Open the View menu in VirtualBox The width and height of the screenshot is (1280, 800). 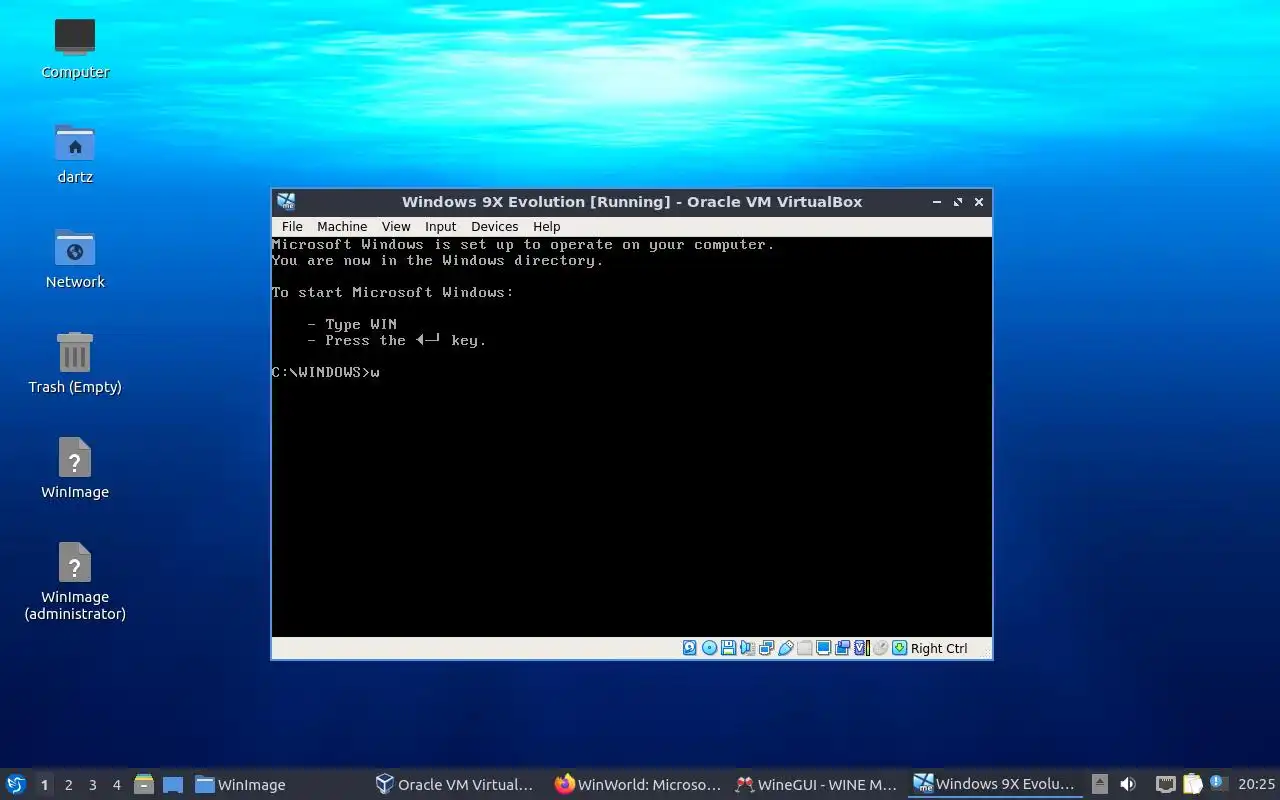(396, 226)
